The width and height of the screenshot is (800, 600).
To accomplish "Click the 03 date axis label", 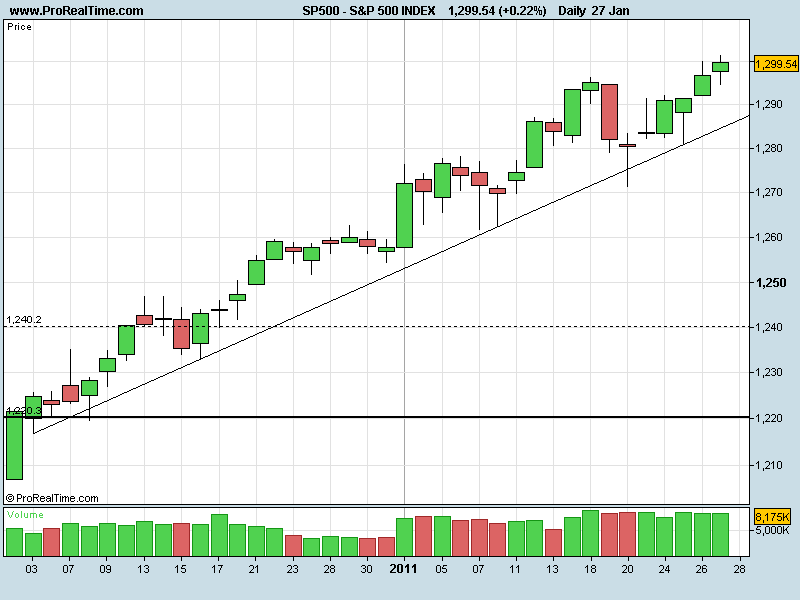I will tap(32, 569).
